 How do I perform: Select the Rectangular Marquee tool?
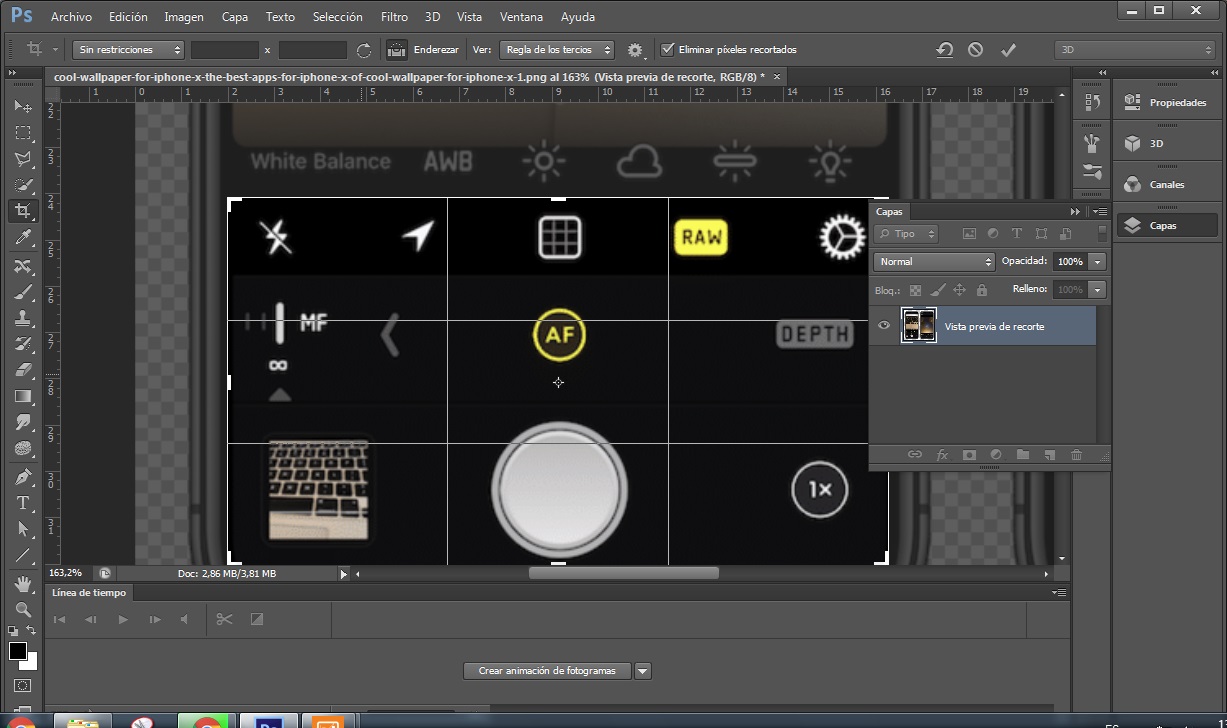22,132
